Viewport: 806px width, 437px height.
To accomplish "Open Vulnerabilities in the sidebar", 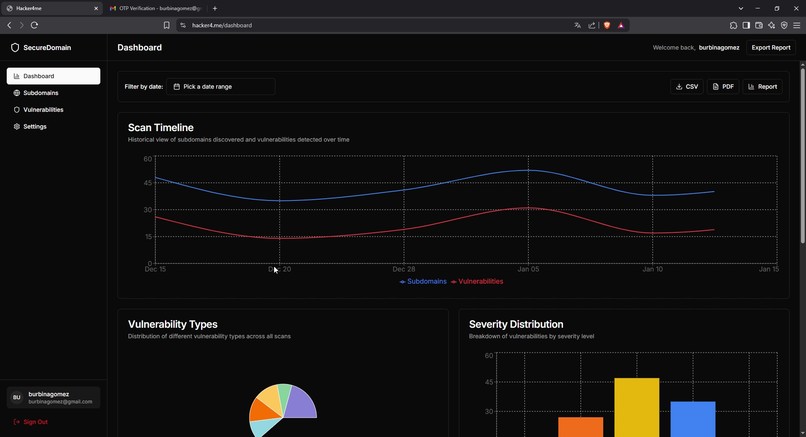I will pyautogui.click(x=53, y=110).
